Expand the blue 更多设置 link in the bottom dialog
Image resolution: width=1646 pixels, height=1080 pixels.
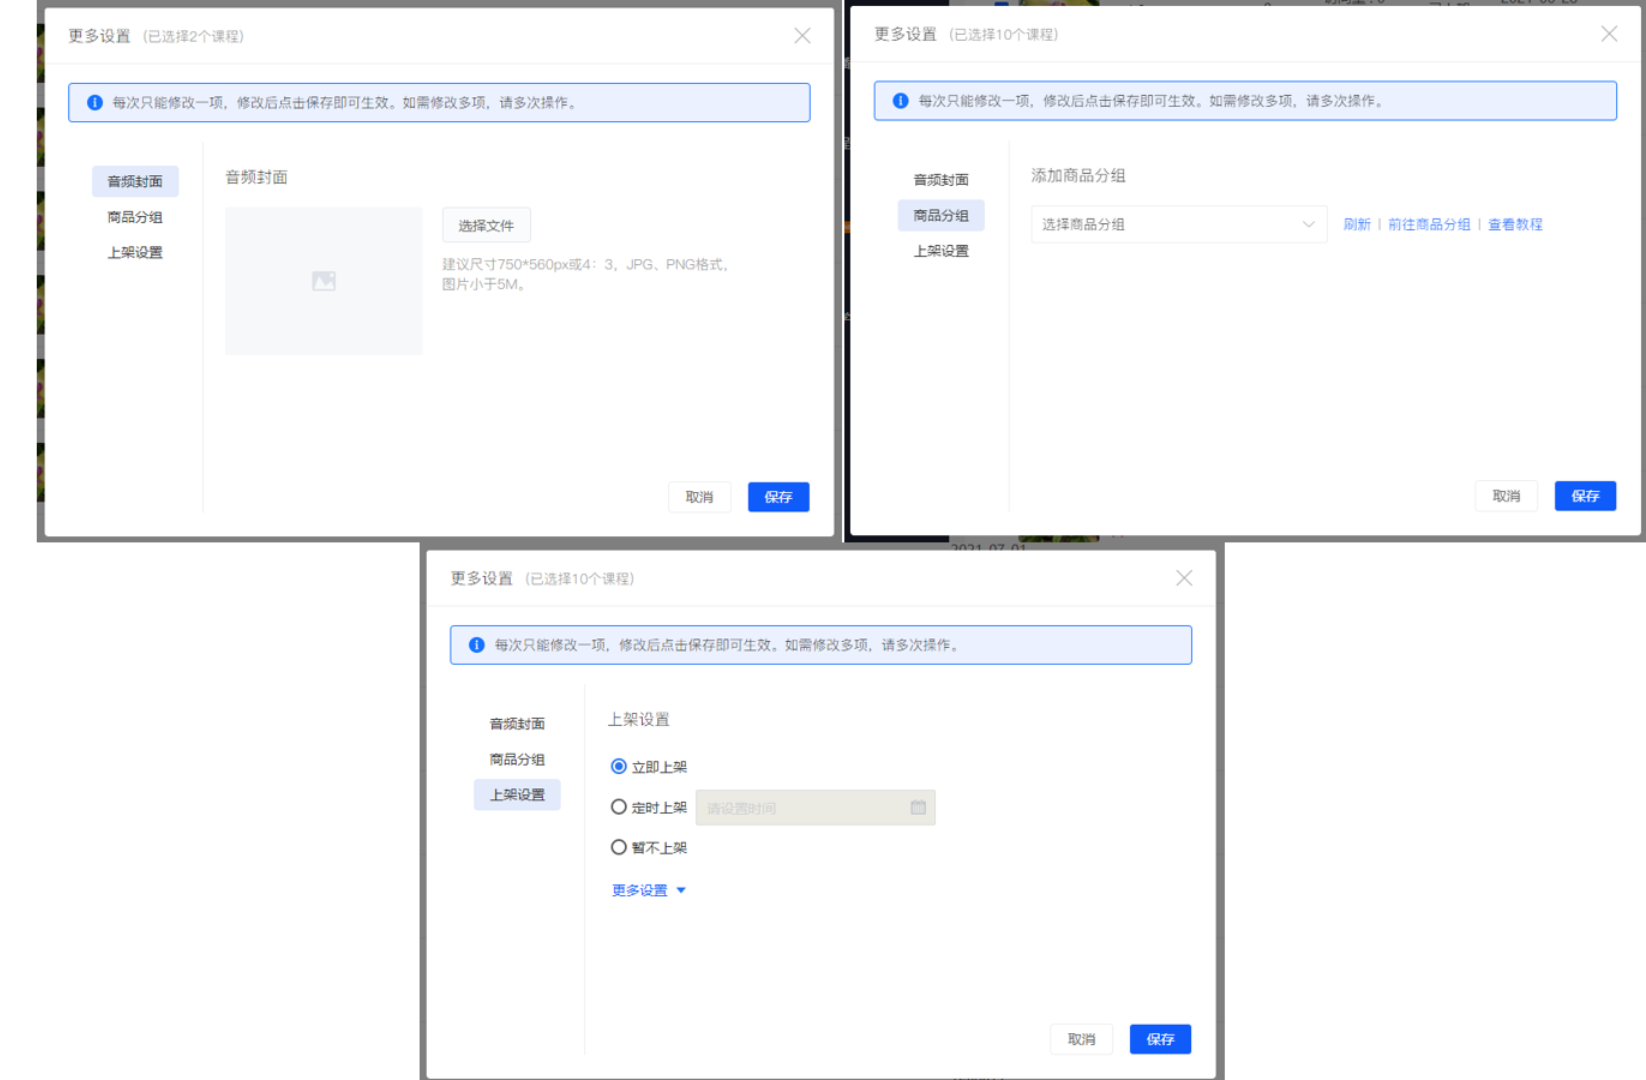tap(649, 890)
